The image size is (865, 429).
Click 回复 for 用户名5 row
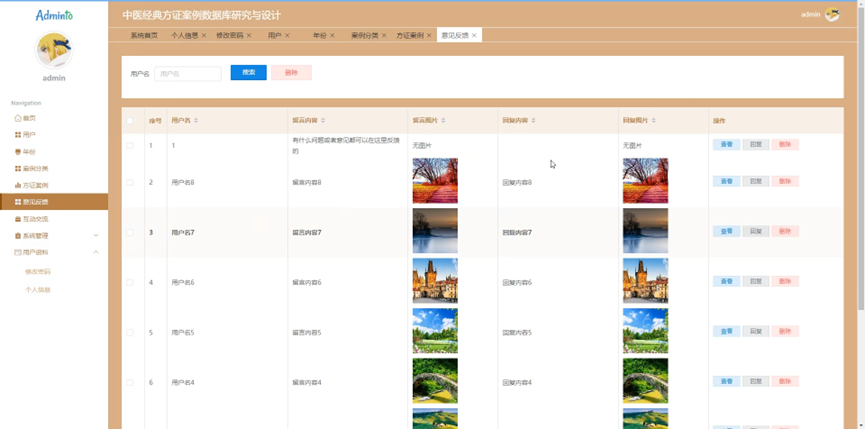click(x=756, y=331)
